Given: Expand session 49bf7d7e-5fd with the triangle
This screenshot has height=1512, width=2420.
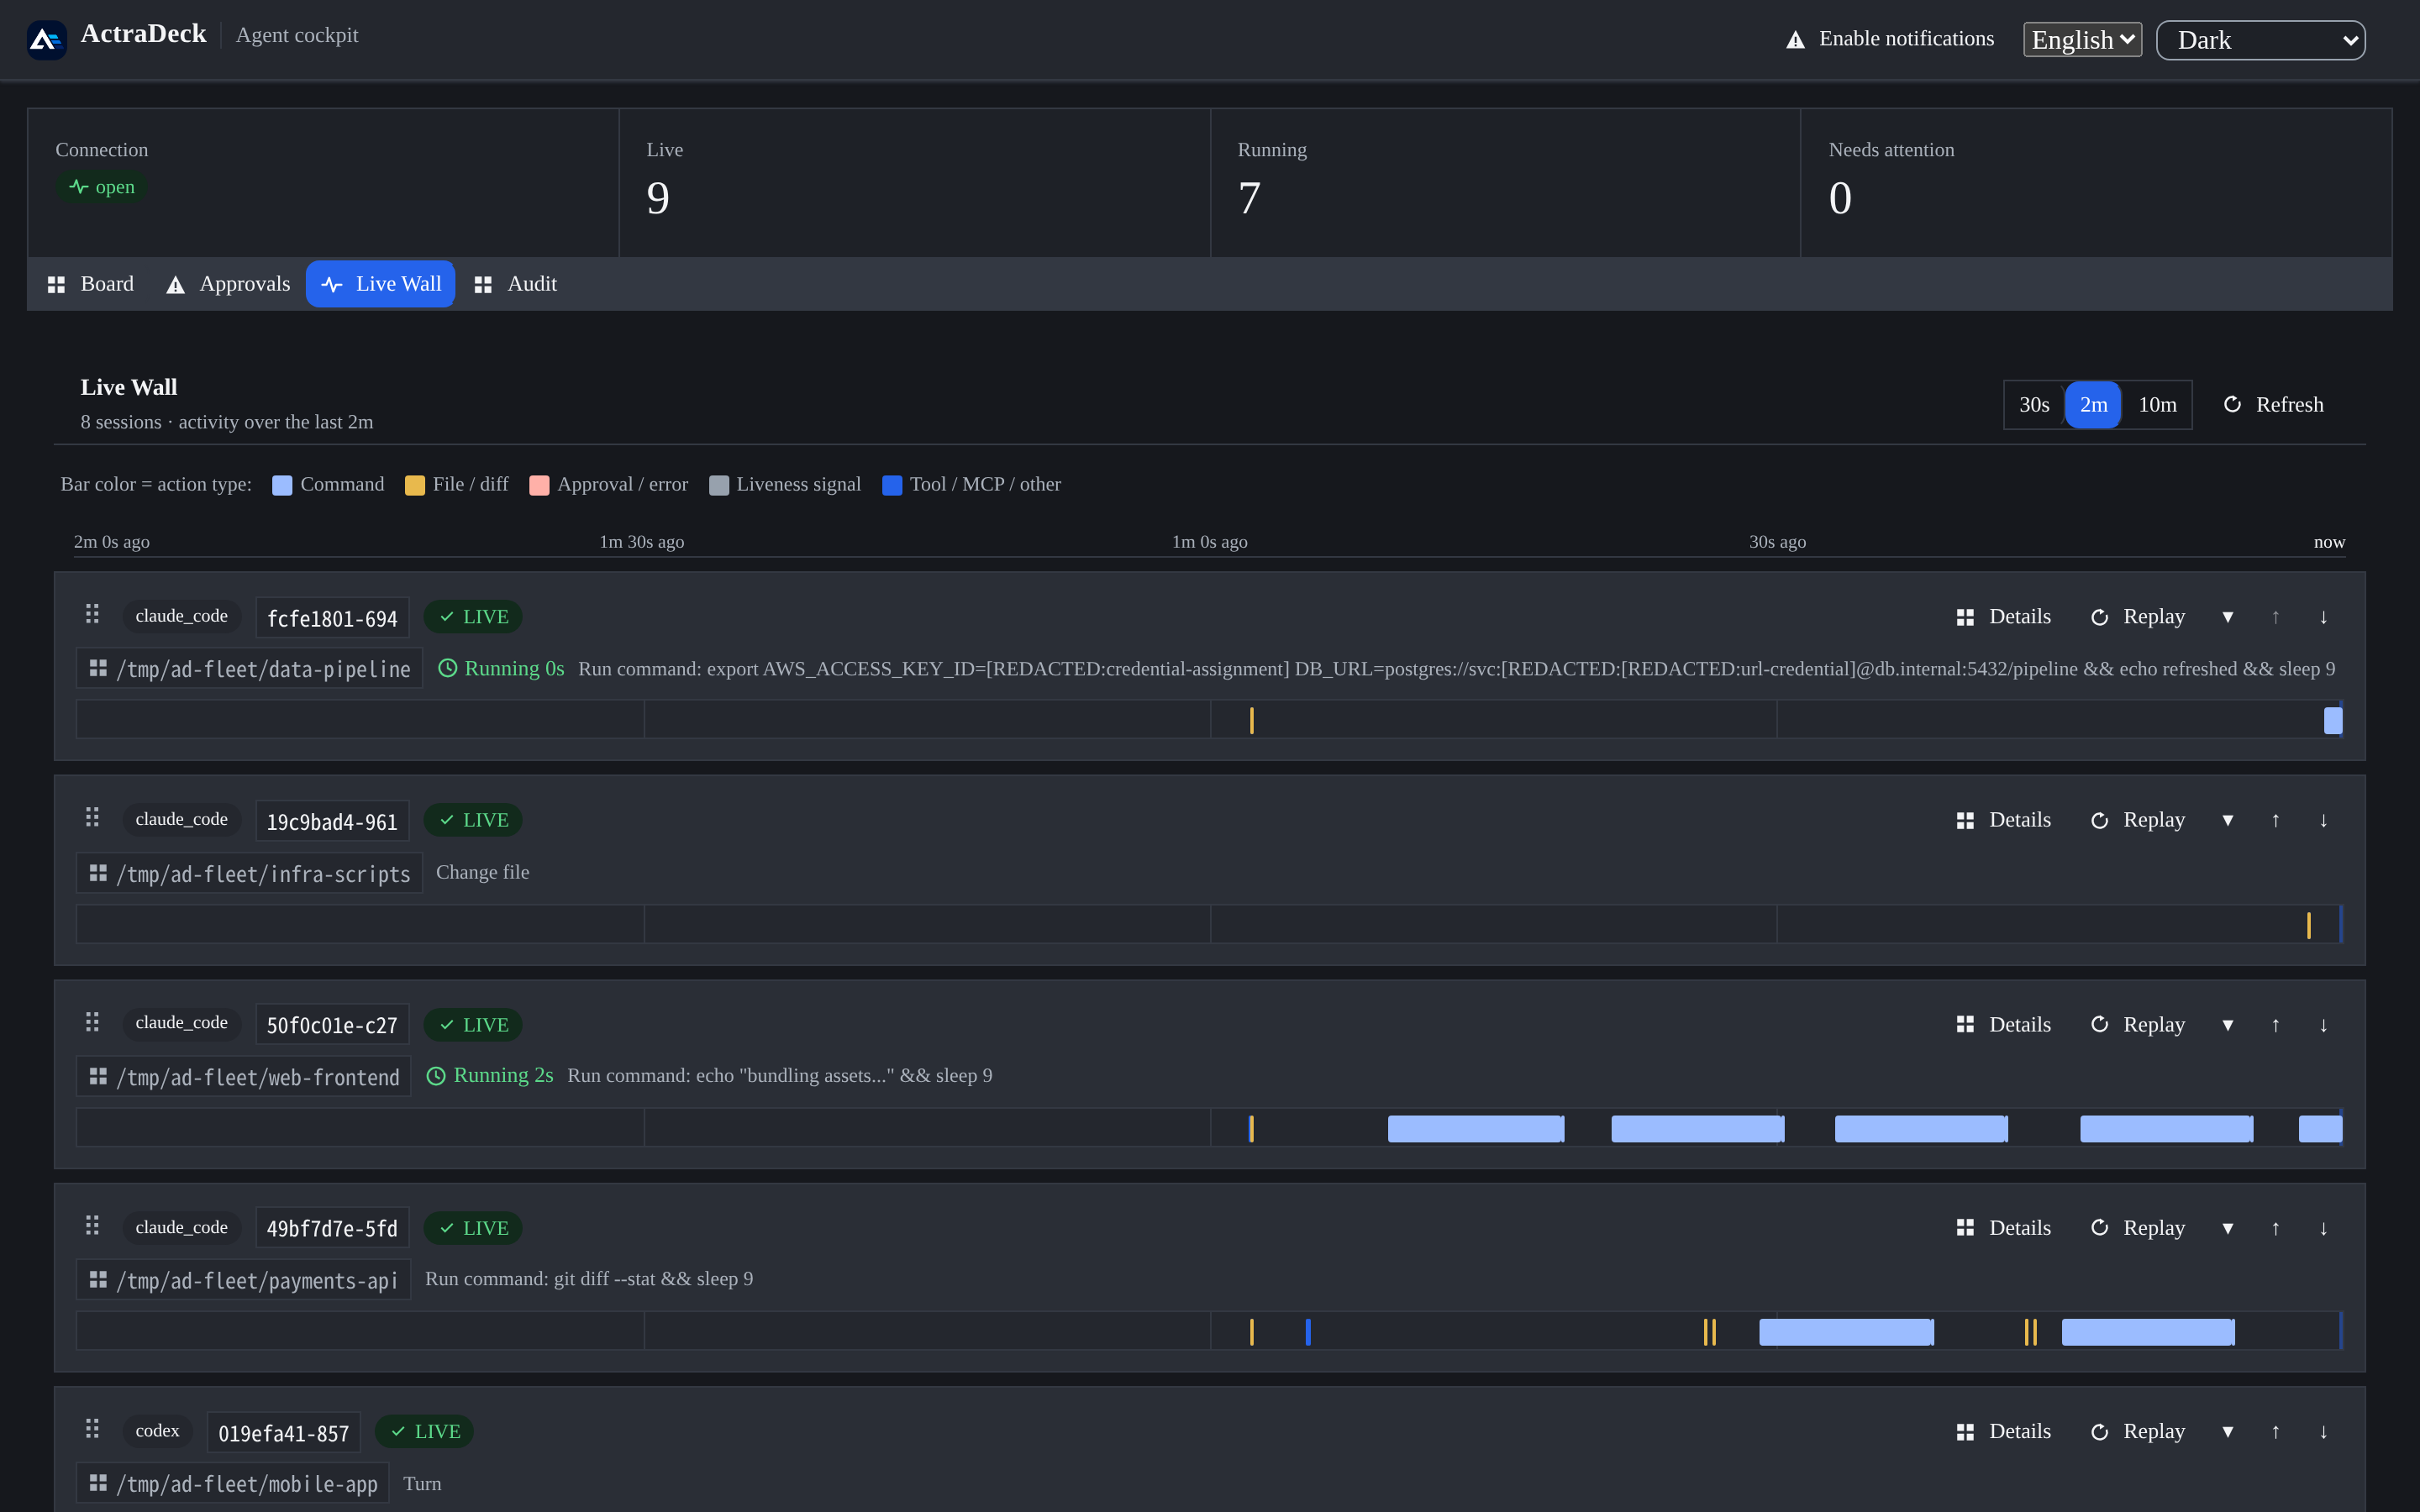Looking at the screenshot, I should tap(2228, 1228).
